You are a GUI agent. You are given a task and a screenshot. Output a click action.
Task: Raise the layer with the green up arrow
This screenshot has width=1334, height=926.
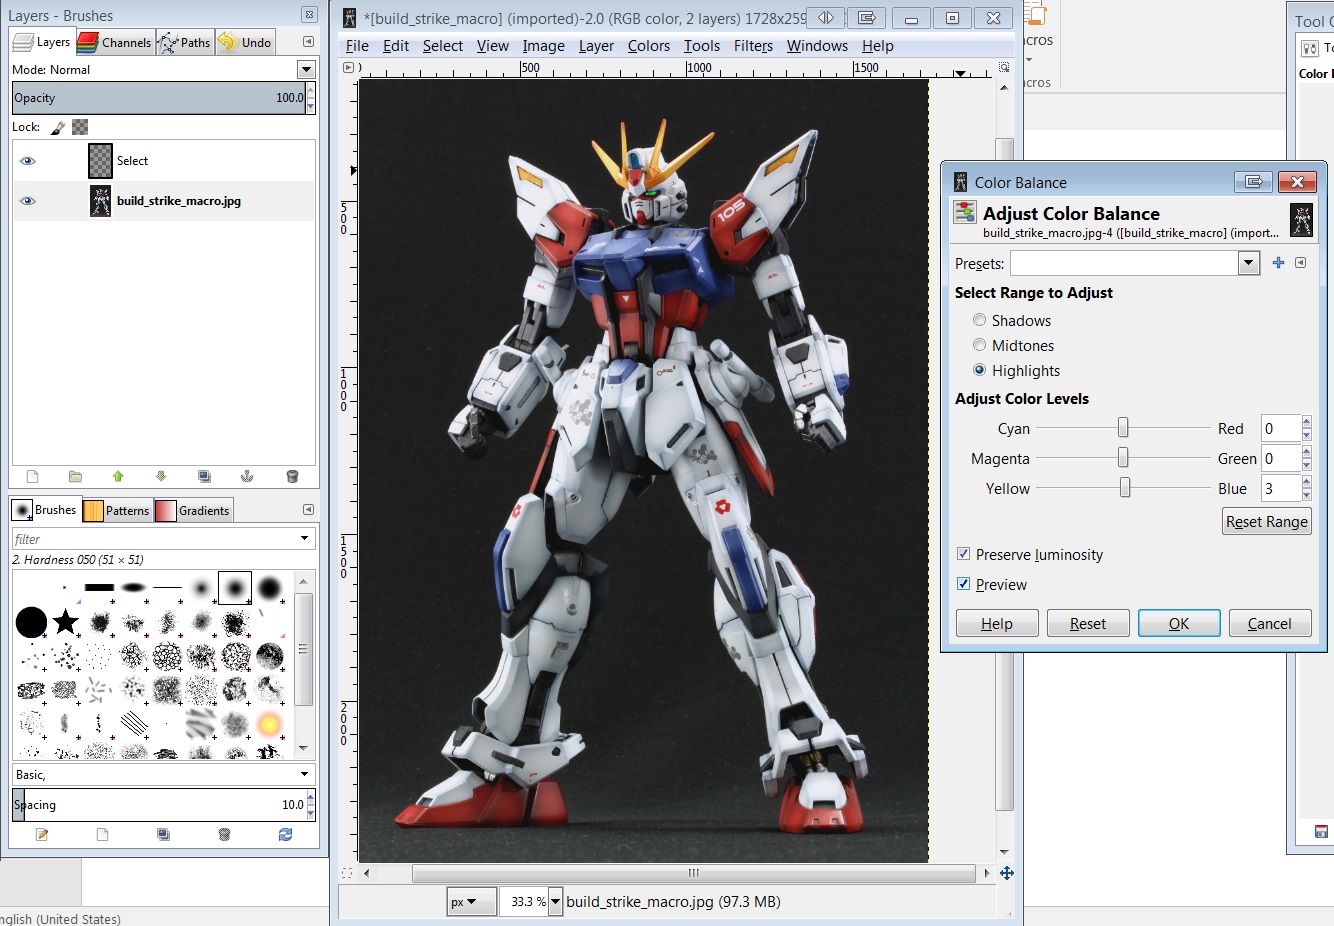coord(118,477)
